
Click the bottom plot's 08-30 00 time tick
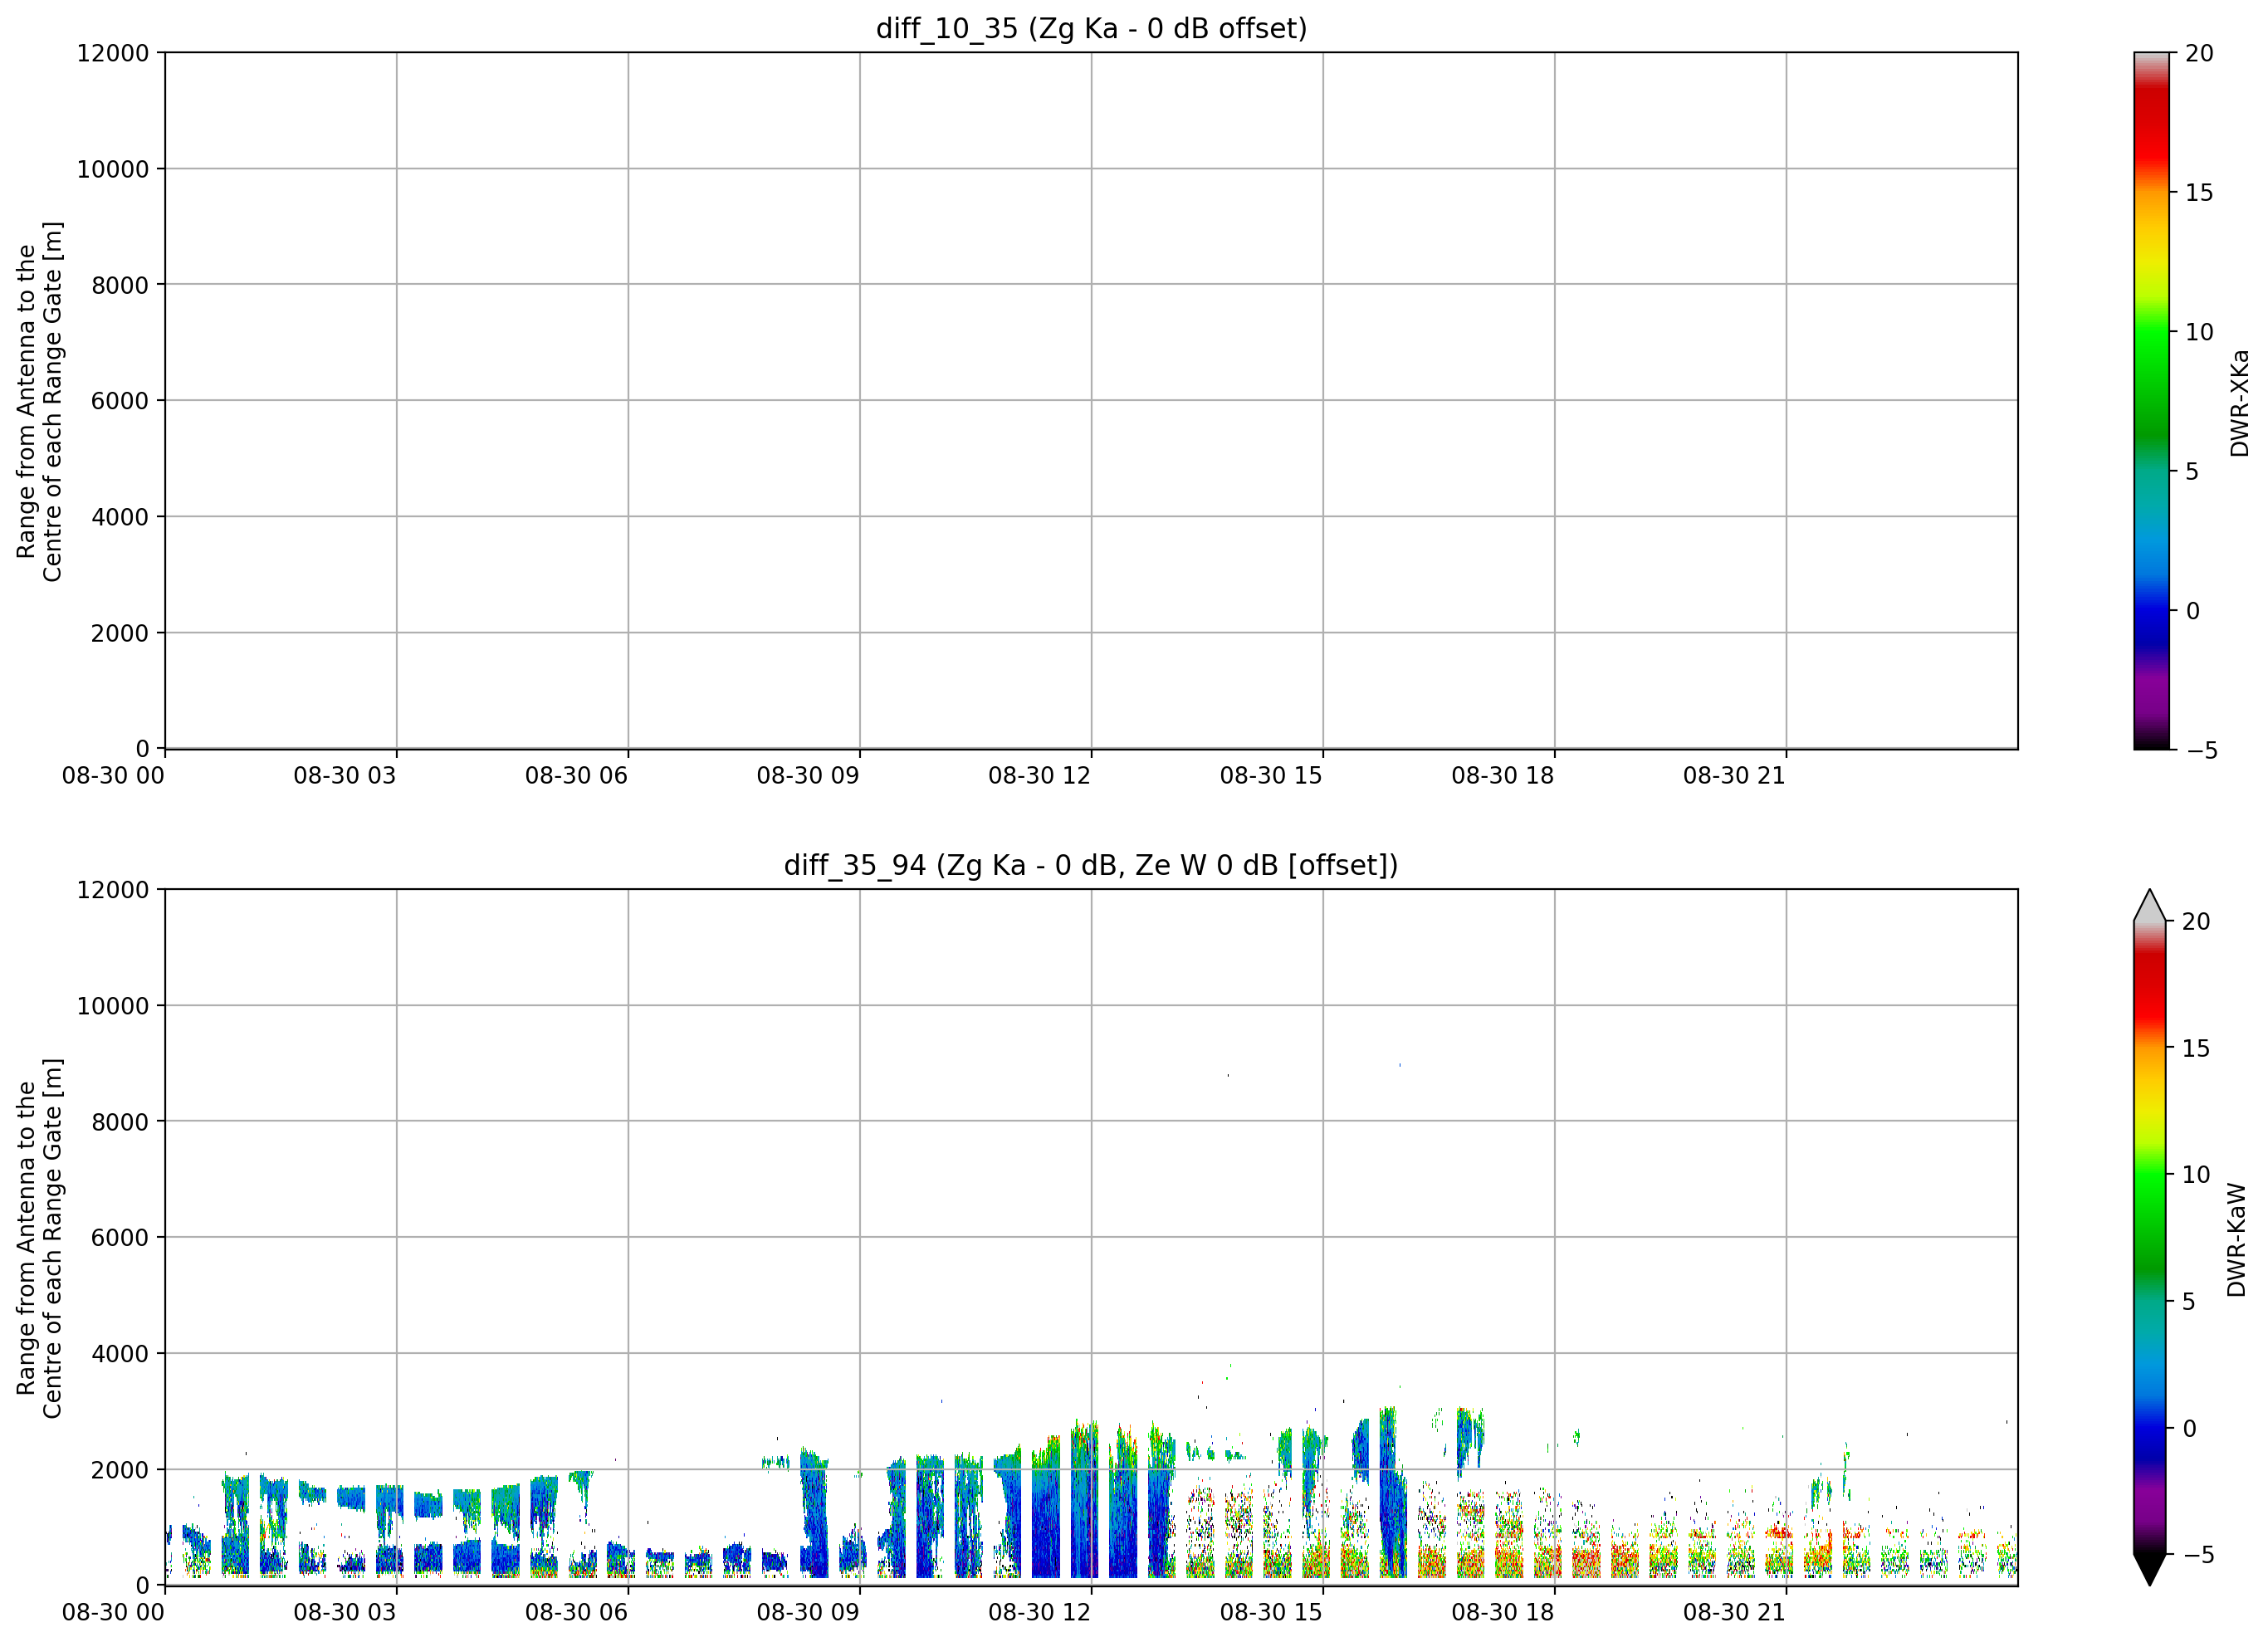point(113,1612)
